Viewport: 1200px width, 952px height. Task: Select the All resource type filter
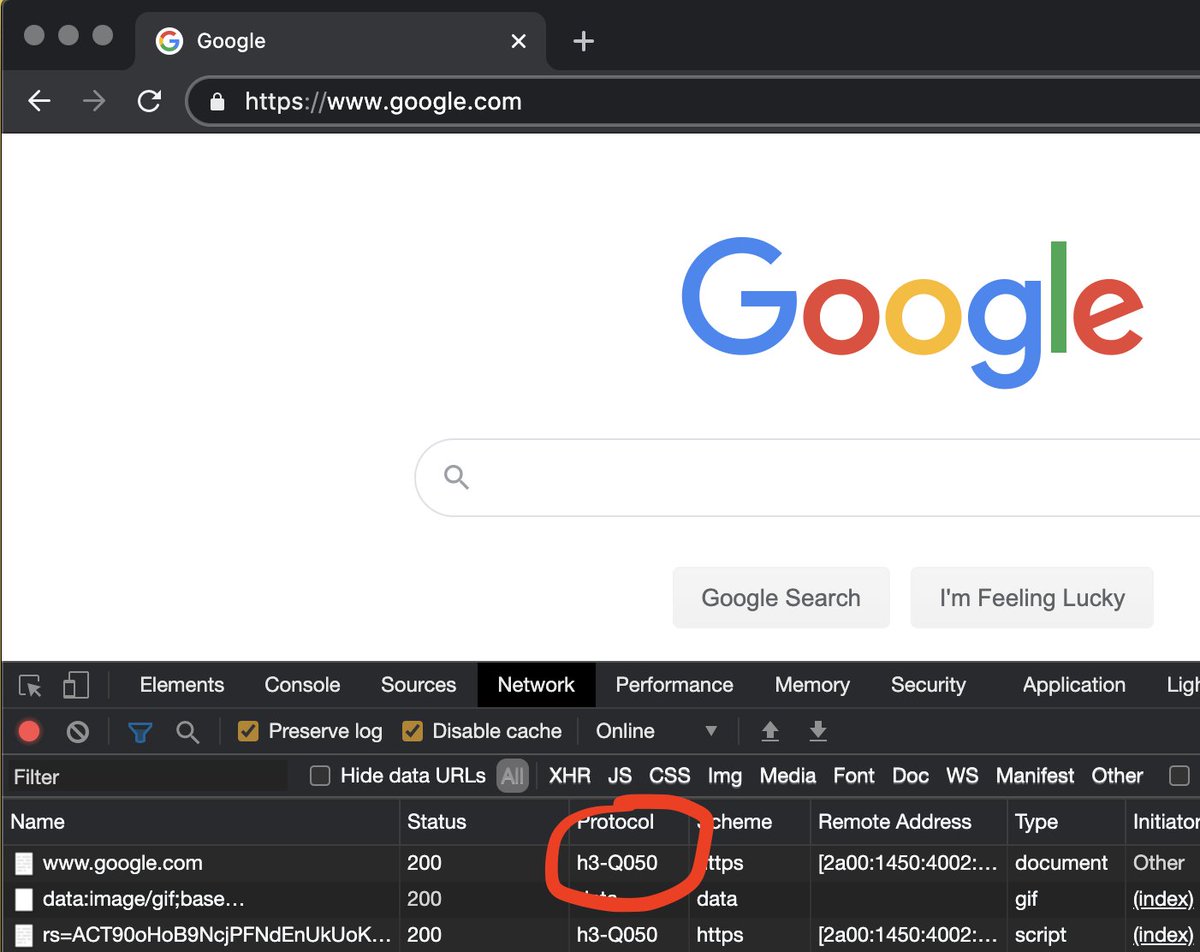coord(512,776)
